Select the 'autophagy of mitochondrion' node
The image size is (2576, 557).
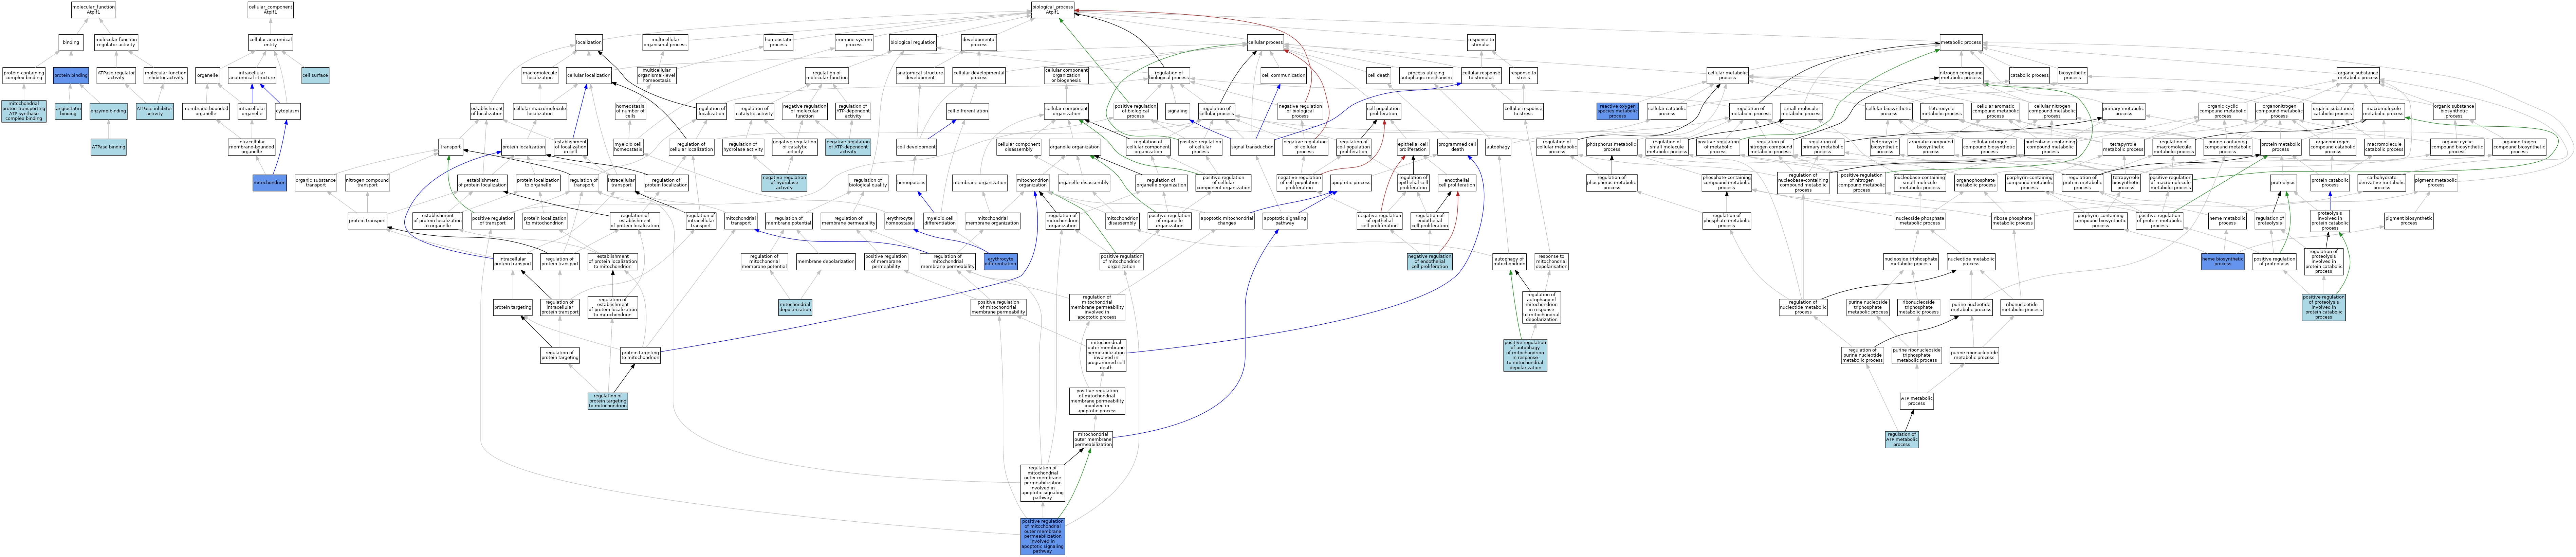click(1509, 261)
